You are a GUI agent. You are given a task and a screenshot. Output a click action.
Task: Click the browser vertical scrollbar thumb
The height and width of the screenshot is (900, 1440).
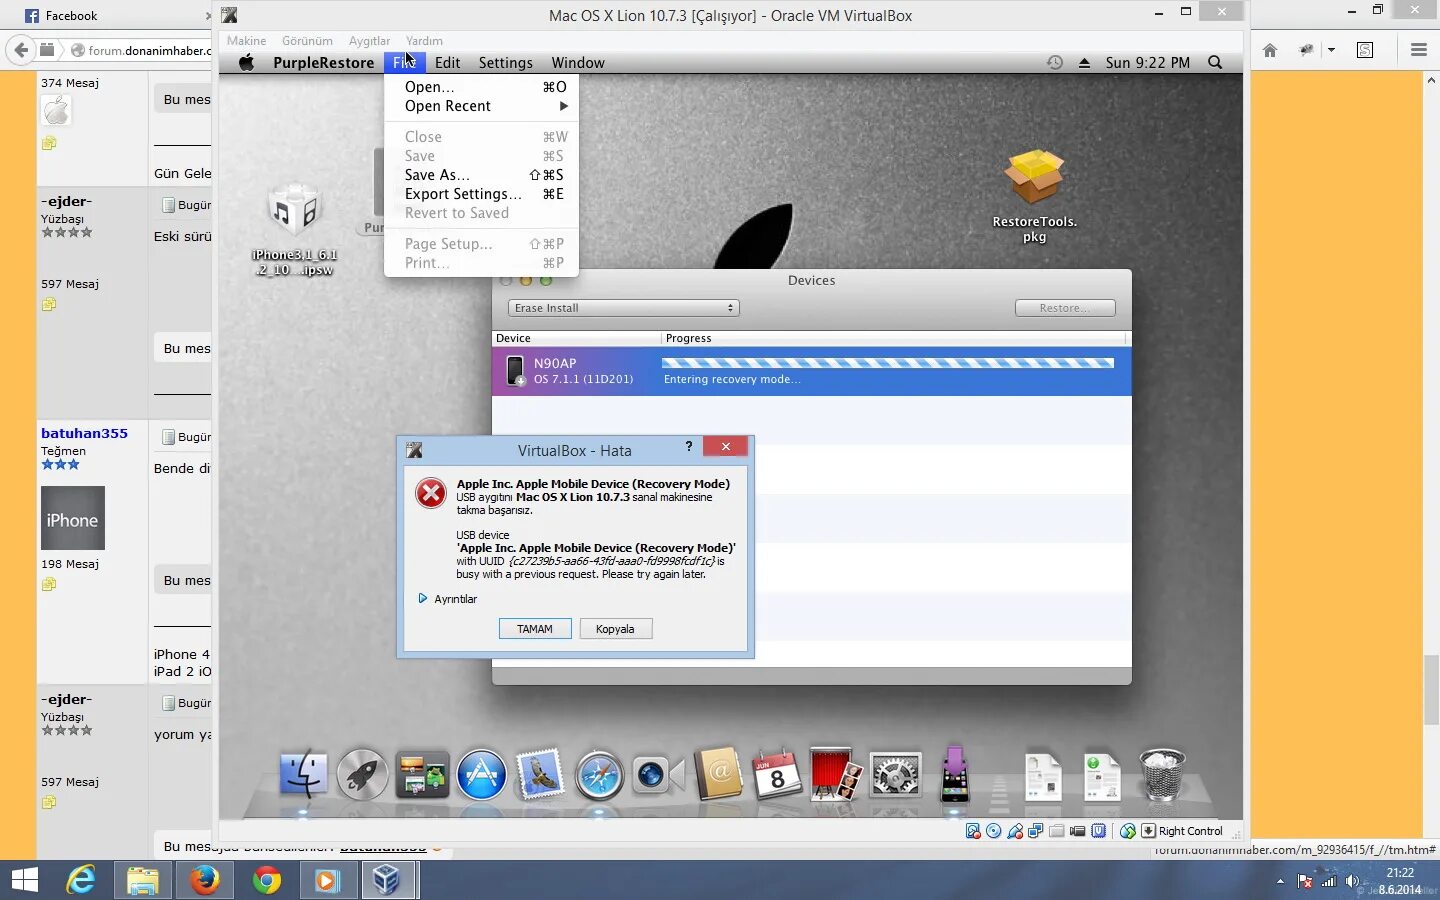1432,689
